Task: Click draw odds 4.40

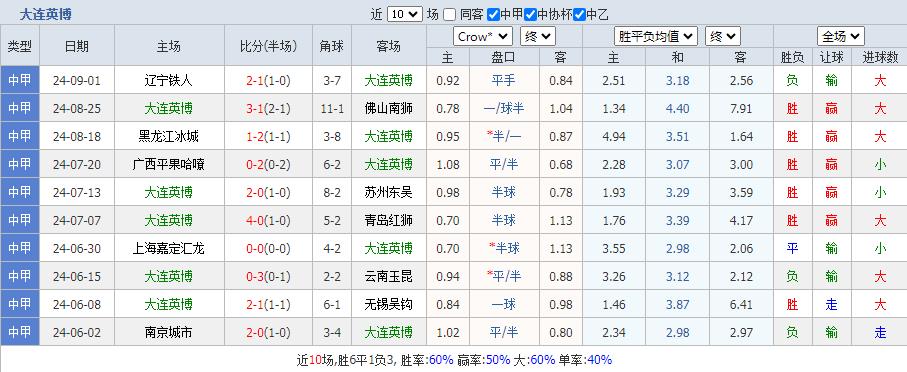Action: click(677, 108)
